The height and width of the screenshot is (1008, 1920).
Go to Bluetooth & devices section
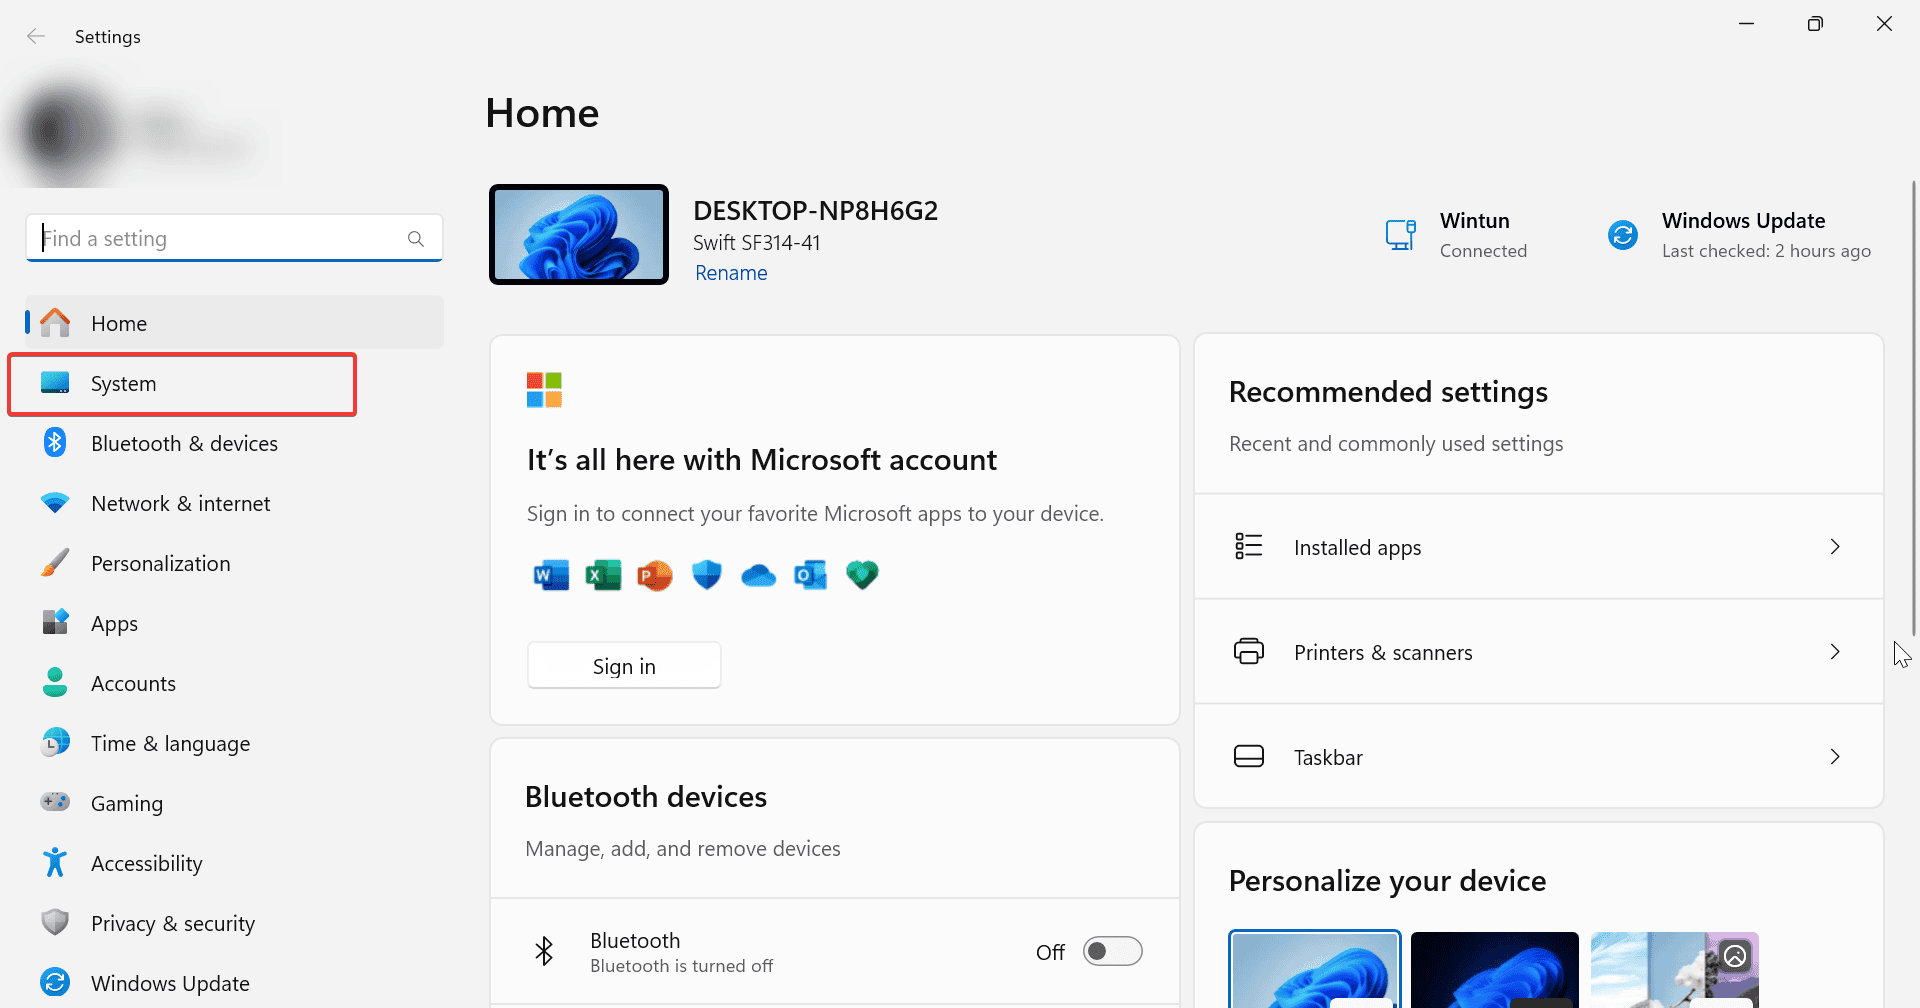(x=184, y=444)
